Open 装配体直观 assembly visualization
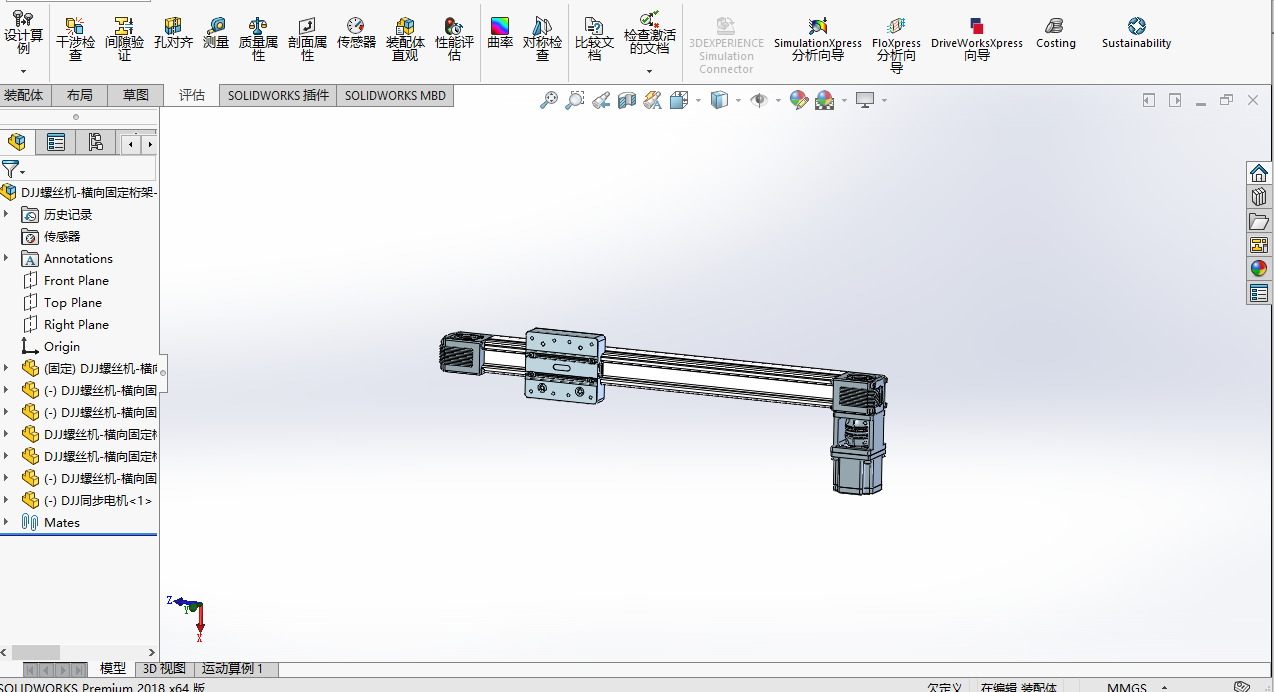This screenshot has width=1274, height=692. tap(405, 39)
